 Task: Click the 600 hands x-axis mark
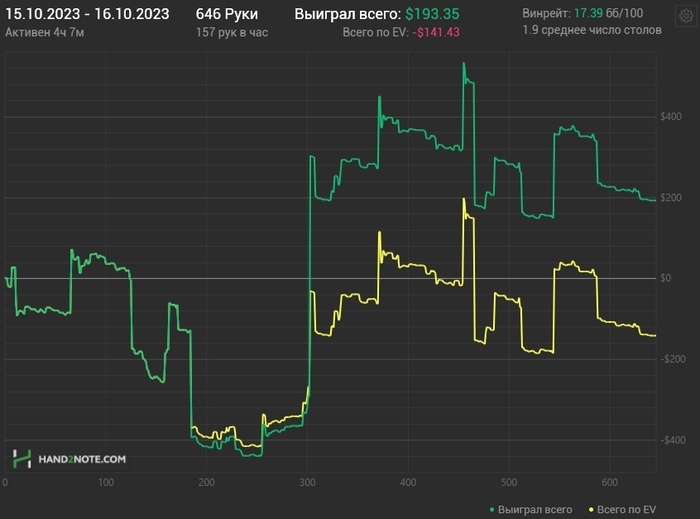tap(607, 484)
